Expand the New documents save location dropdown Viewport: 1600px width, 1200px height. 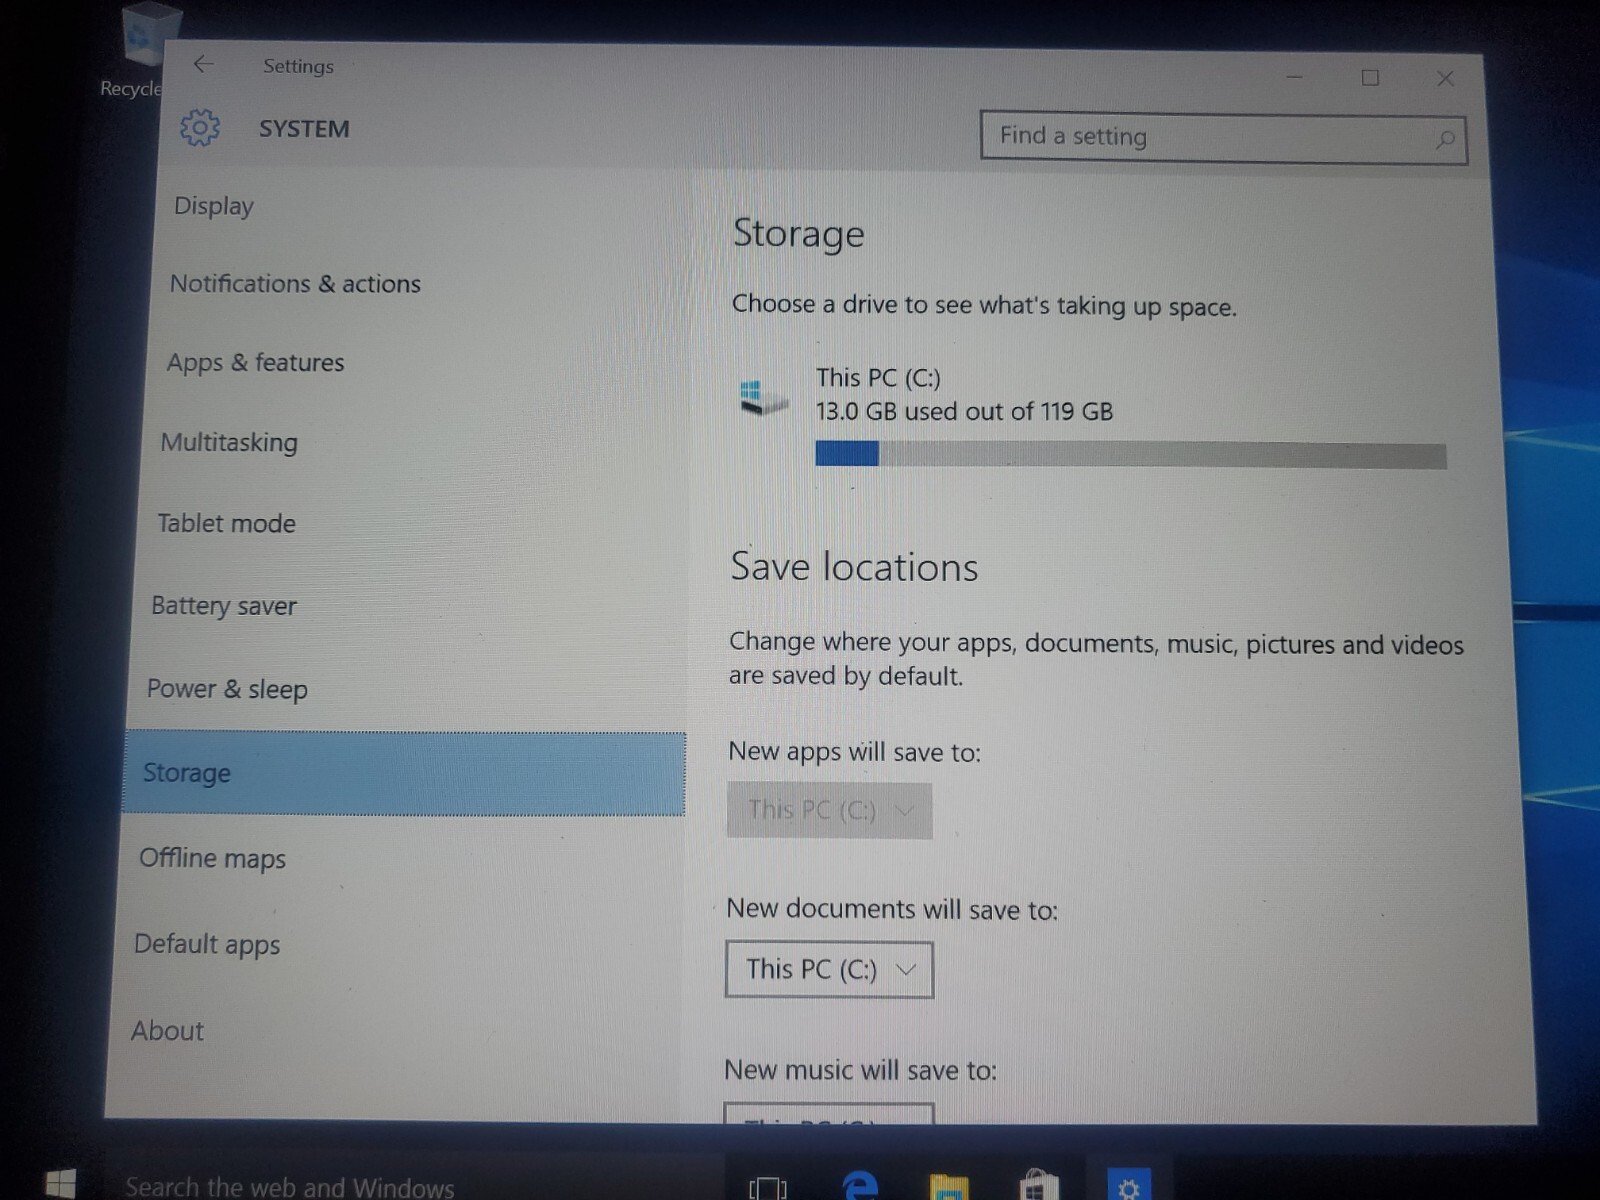tap(829, 969)
